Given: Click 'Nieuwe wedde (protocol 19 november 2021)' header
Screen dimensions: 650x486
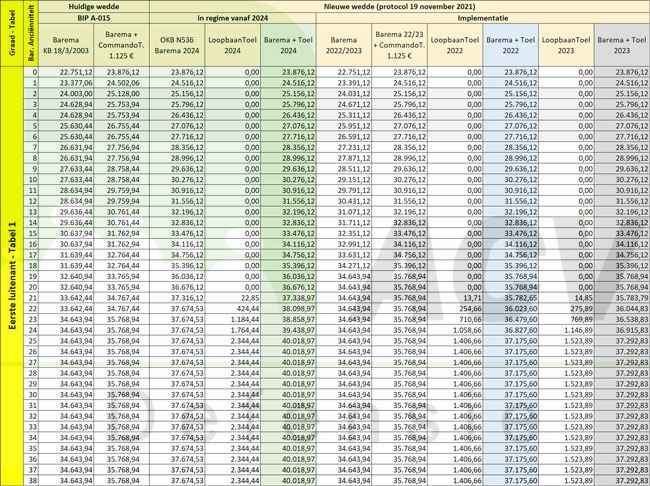Looking at the screenshot, I should click(400, 6).
